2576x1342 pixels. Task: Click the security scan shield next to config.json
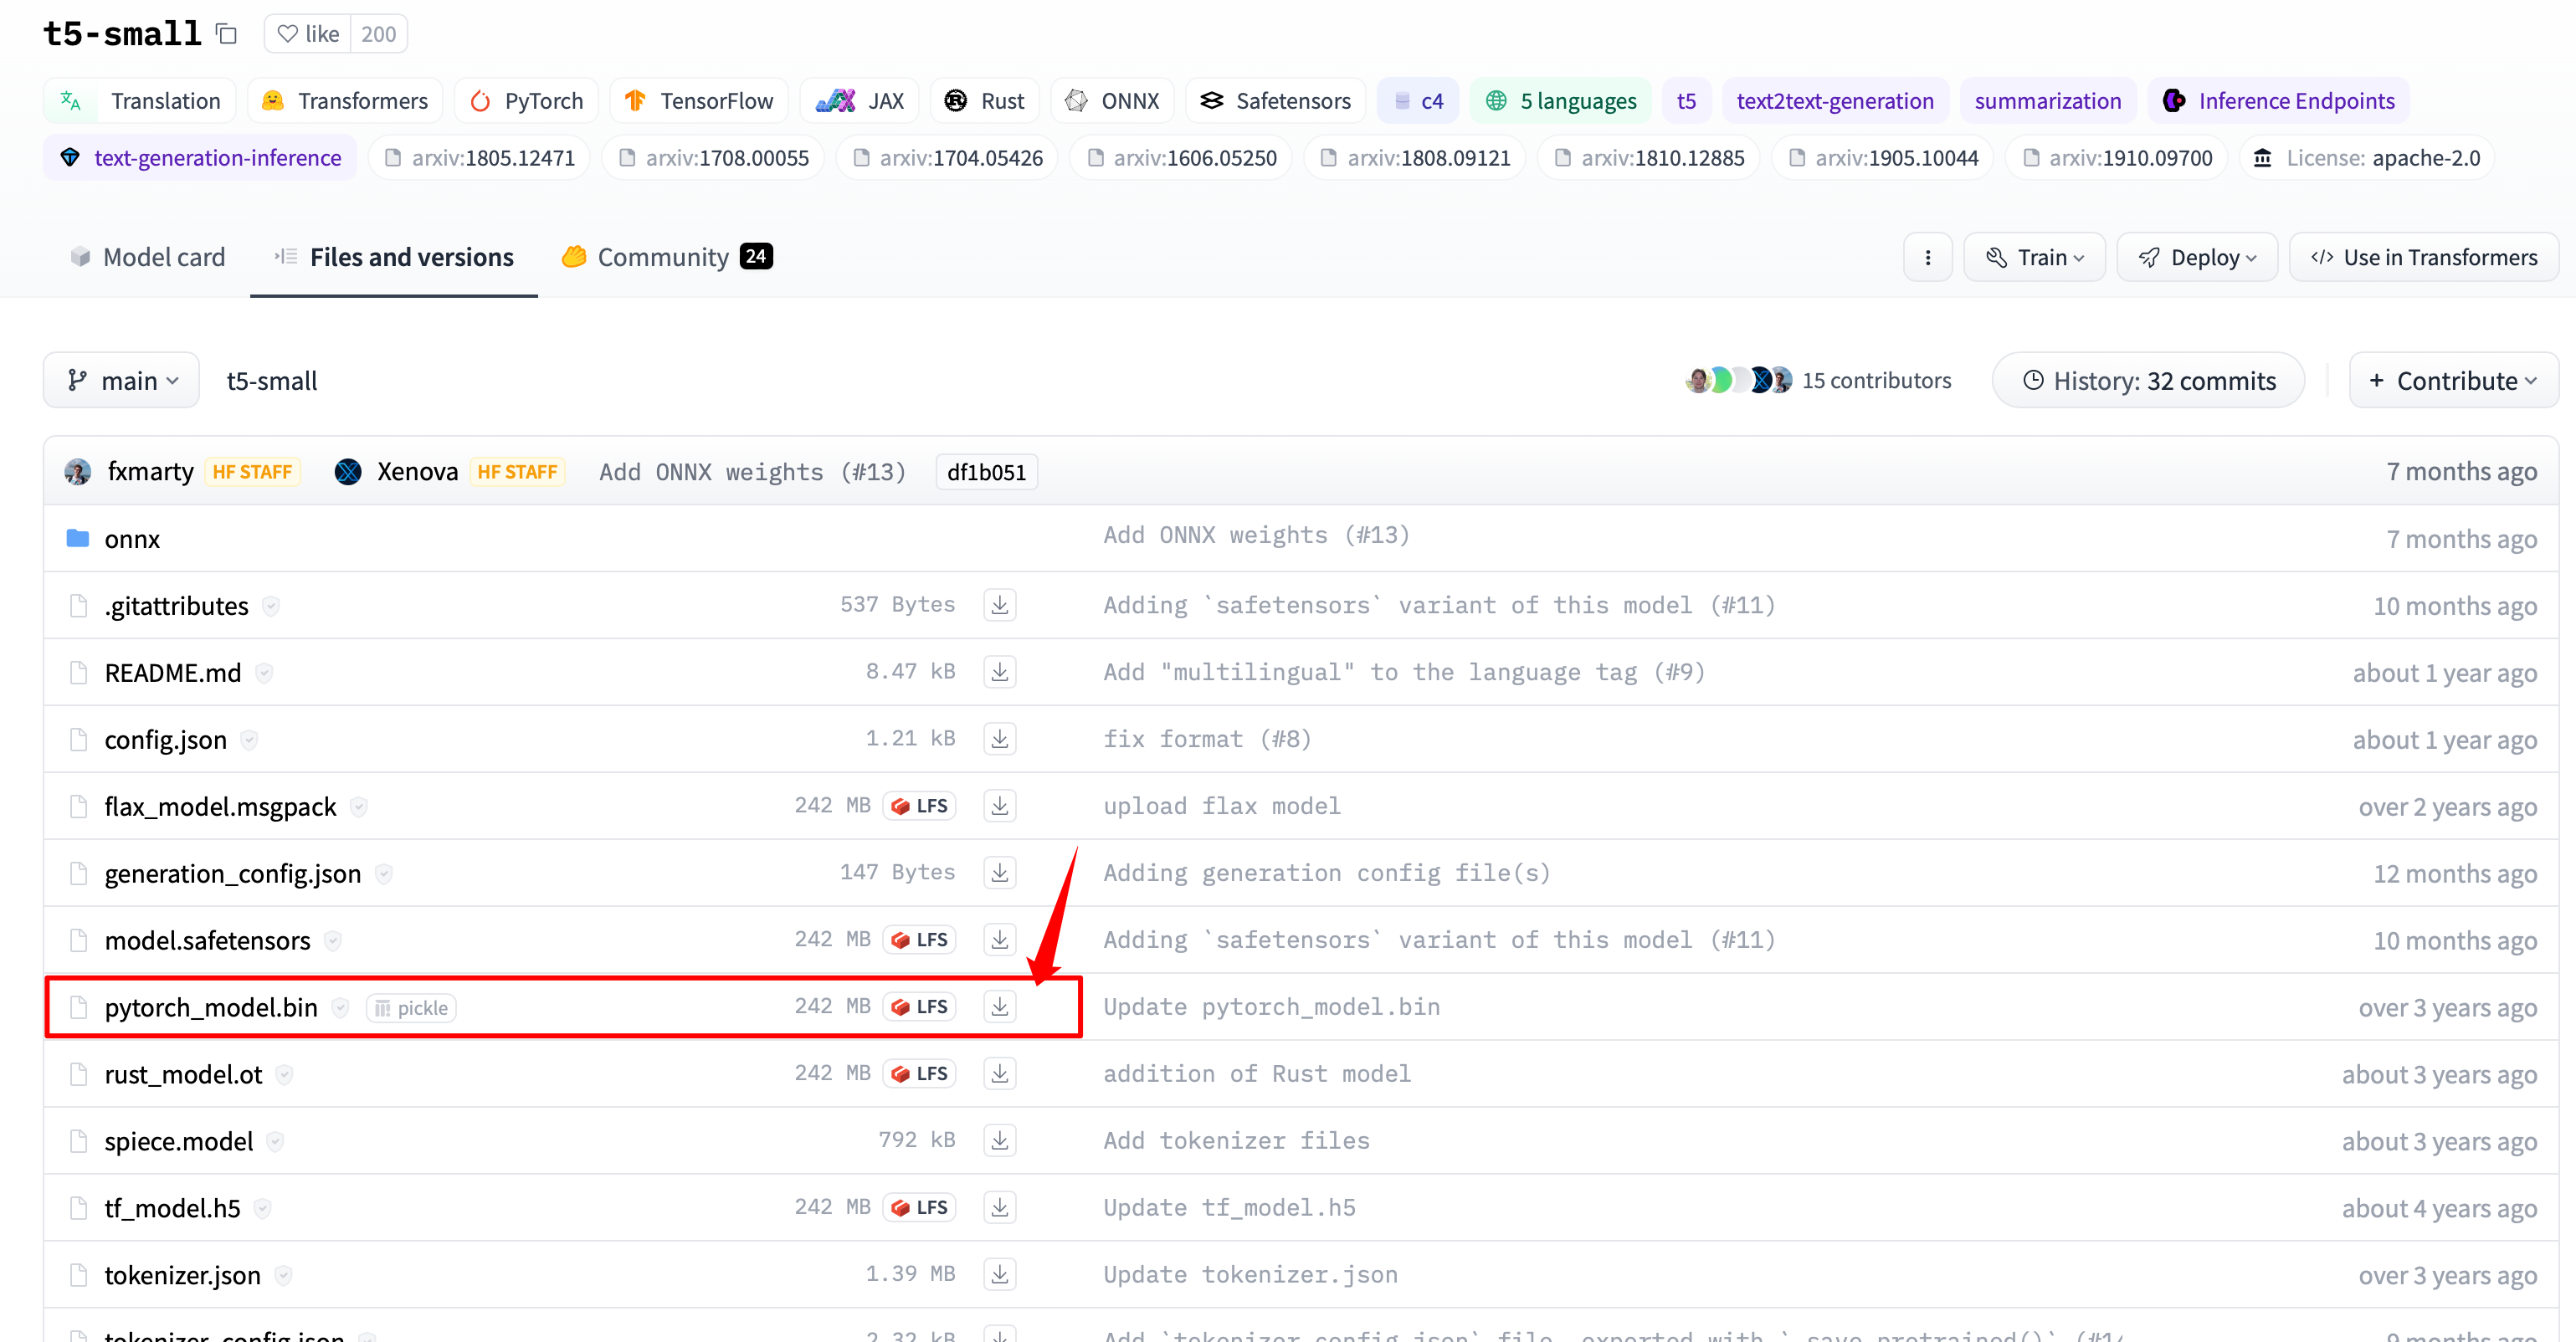click(249, 740)
